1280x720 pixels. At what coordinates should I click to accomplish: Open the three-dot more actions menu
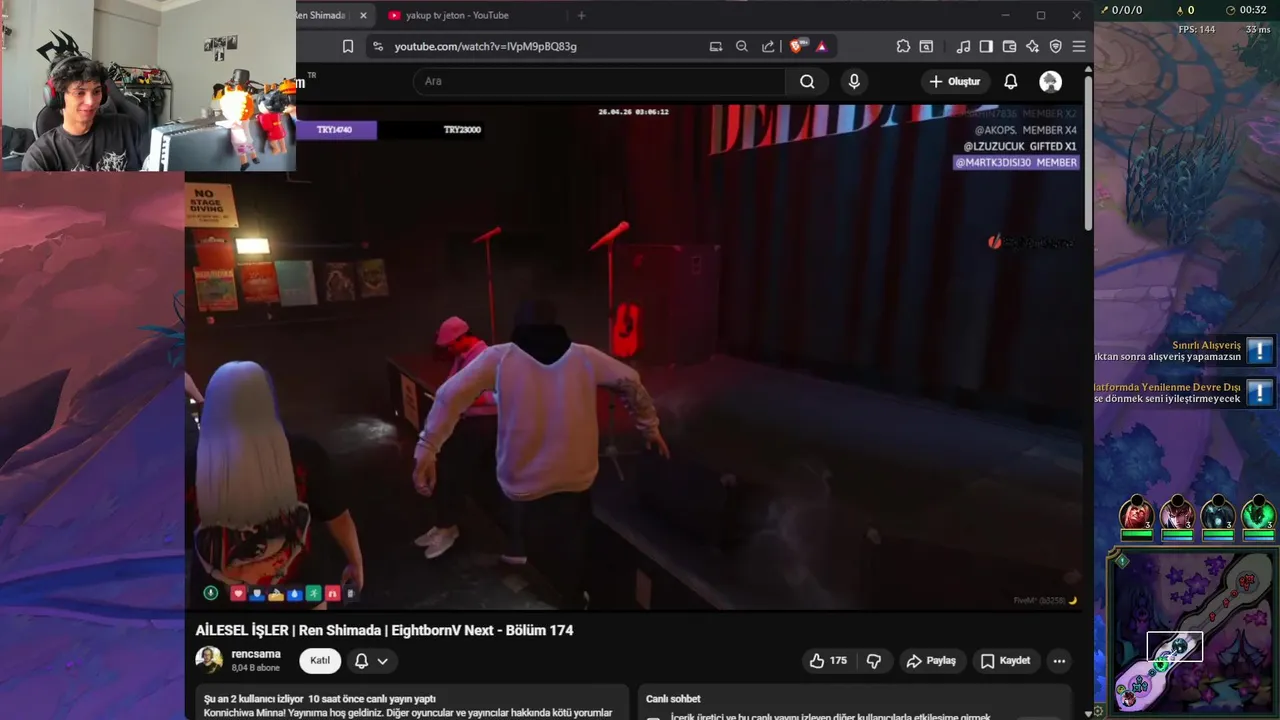pos(1059,660)
